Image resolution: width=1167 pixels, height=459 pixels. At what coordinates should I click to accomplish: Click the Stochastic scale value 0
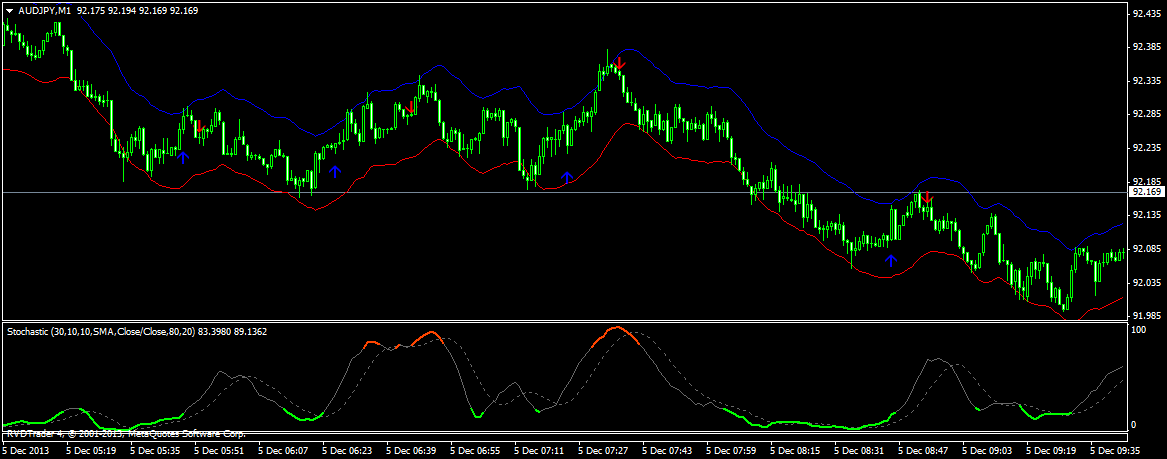[1134, 425]
